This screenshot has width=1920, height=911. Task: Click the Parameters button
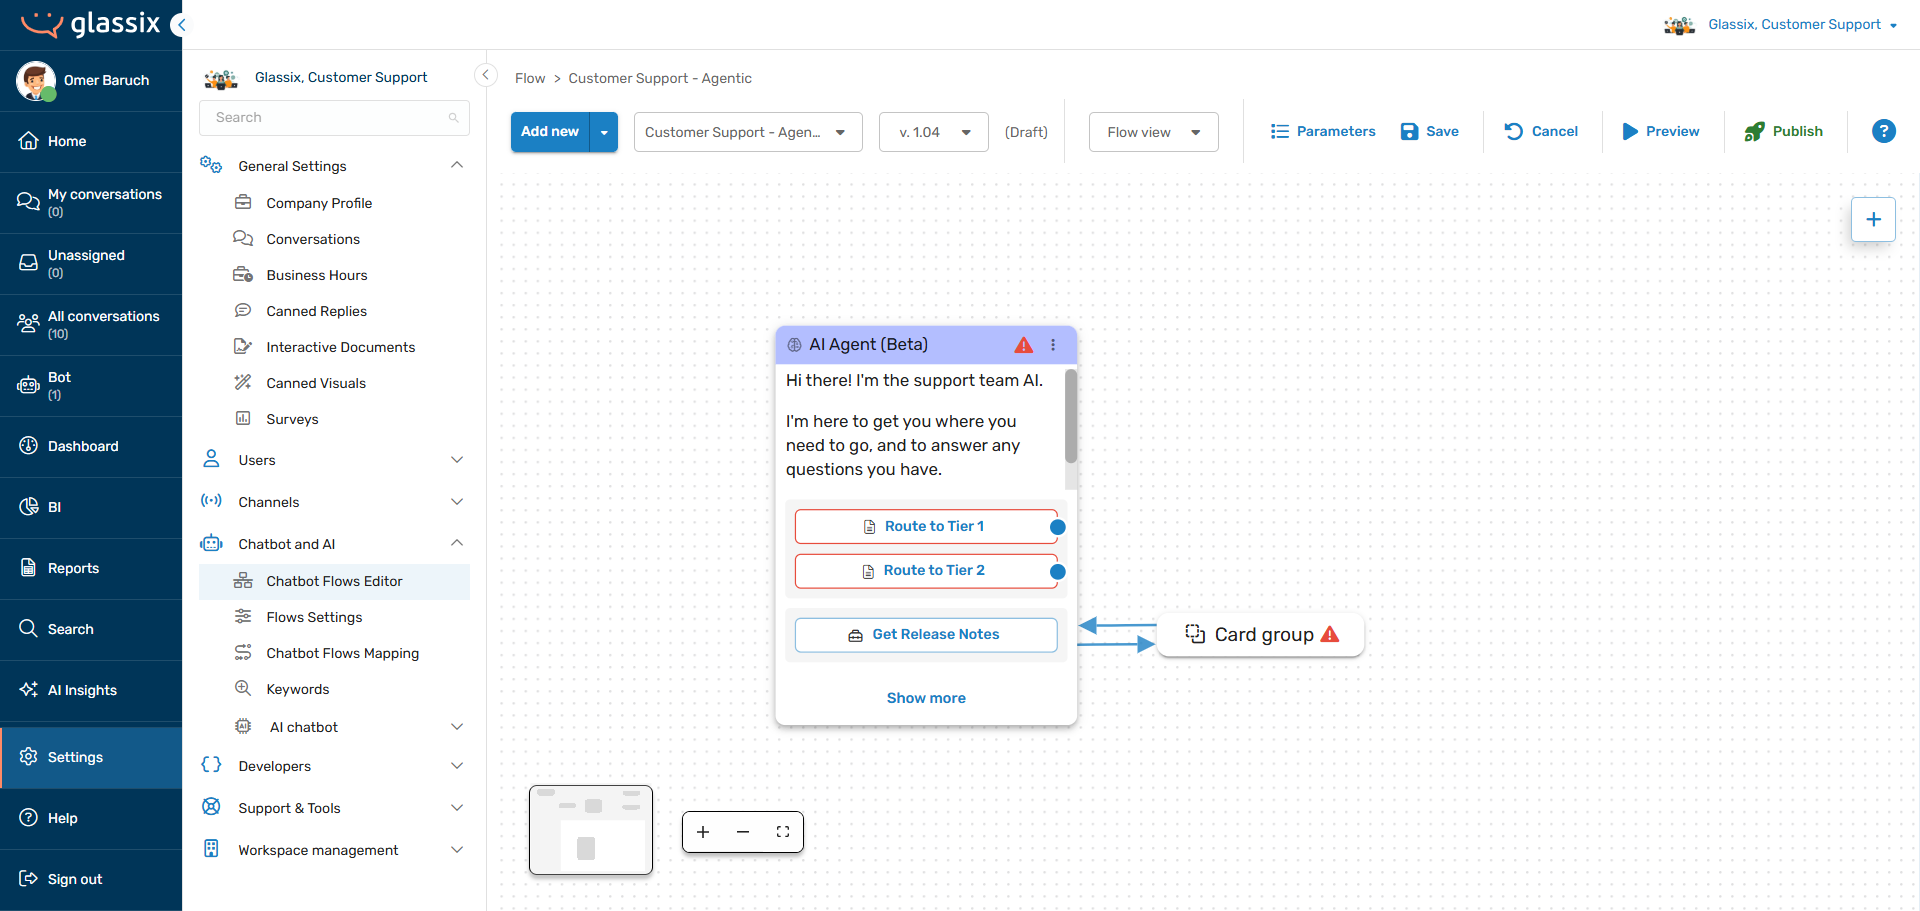[x=1323, y=131]
